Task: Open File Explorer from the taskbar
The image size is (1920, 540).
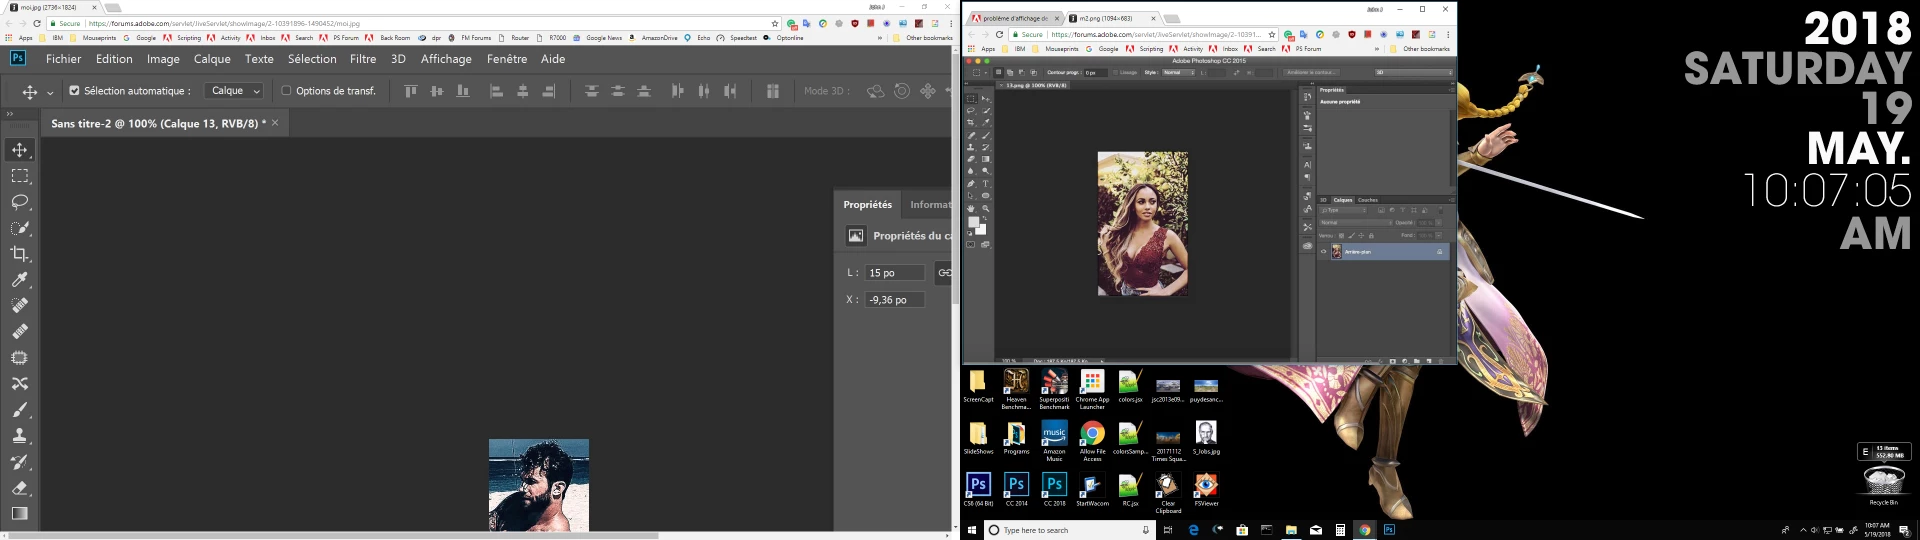Action: (1291, 530)
